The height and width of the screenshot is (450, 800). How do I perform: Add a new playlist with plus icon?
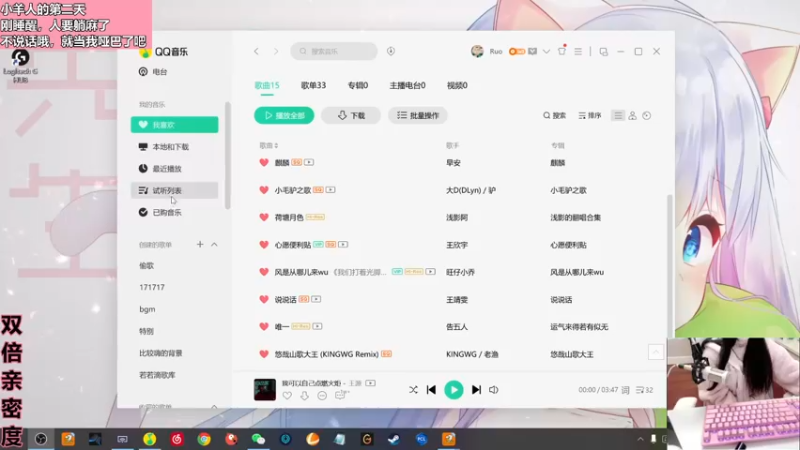[200, 244]
